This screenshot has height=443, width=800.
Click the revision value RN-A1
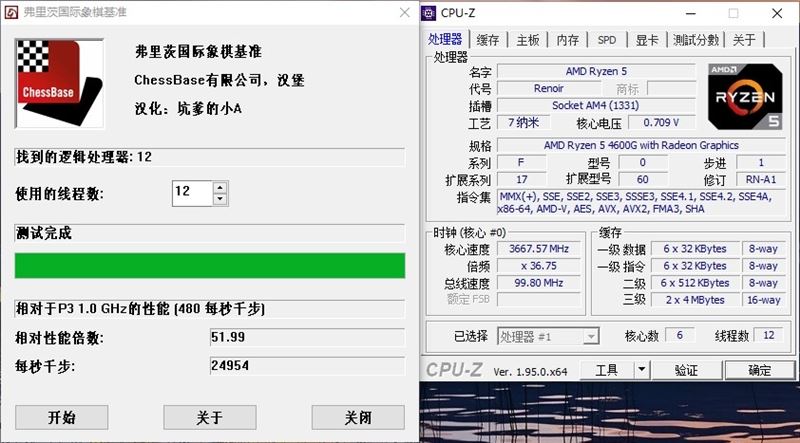click(761, 180)
